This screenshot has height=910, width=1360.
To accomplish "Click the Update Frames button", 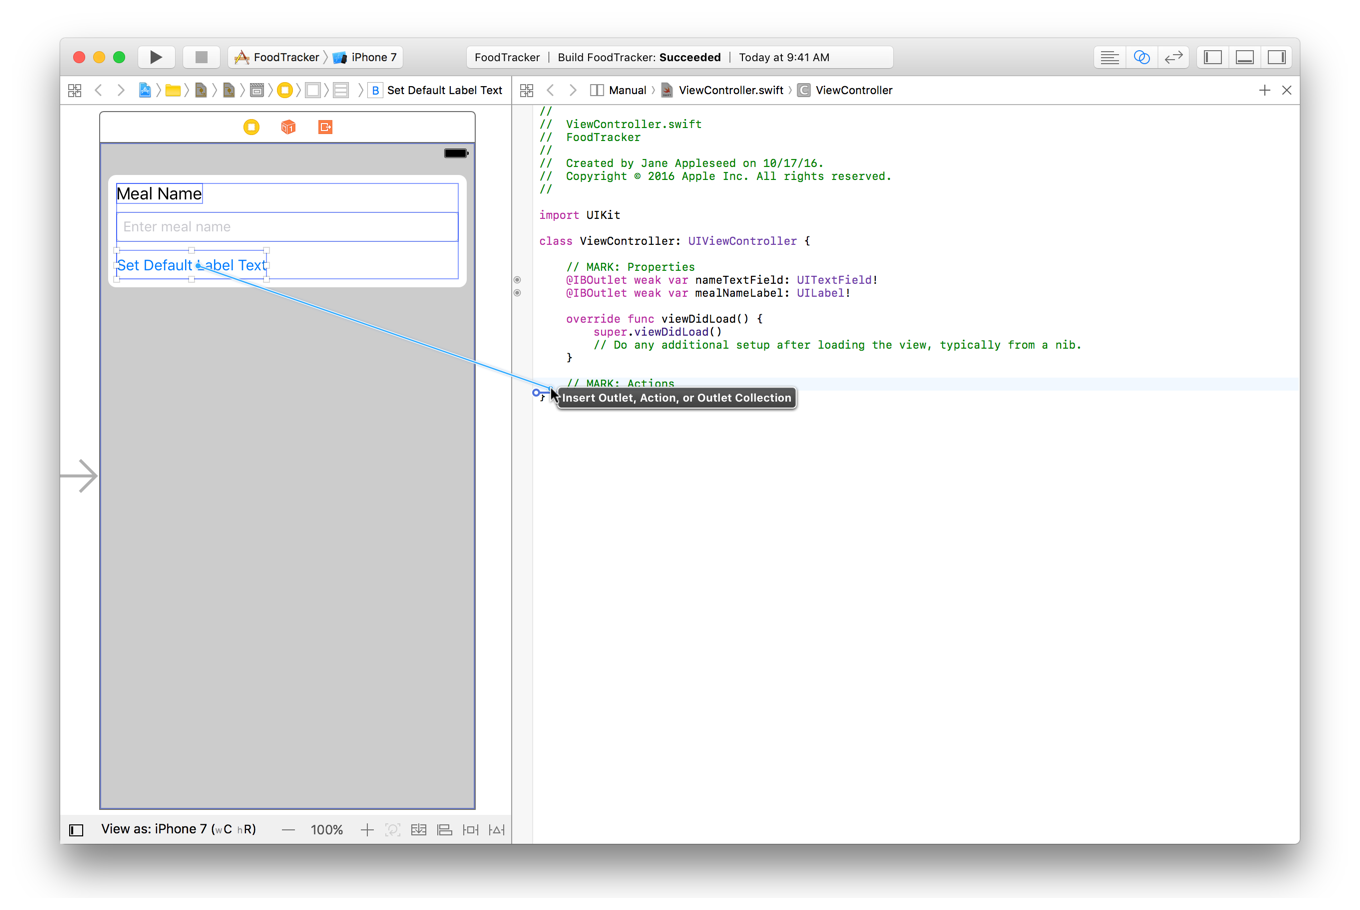I will tap(393, 830).
